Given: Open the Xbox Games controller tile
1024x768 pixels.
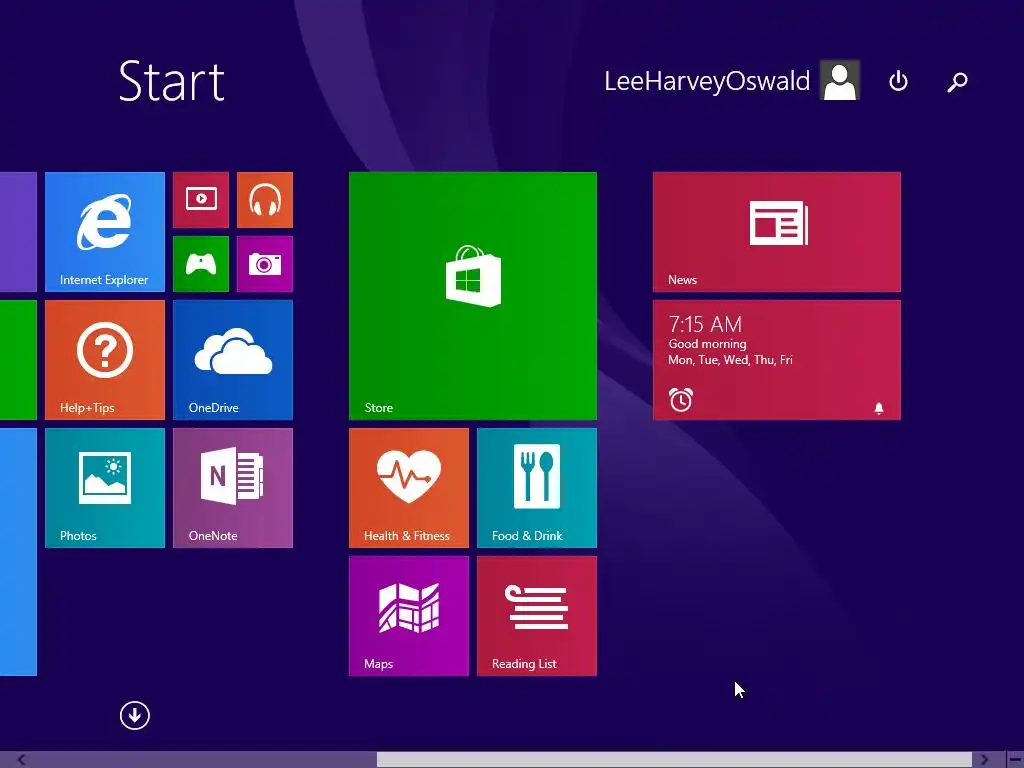Looking at the screenshot, I should [x=201, y=264].
